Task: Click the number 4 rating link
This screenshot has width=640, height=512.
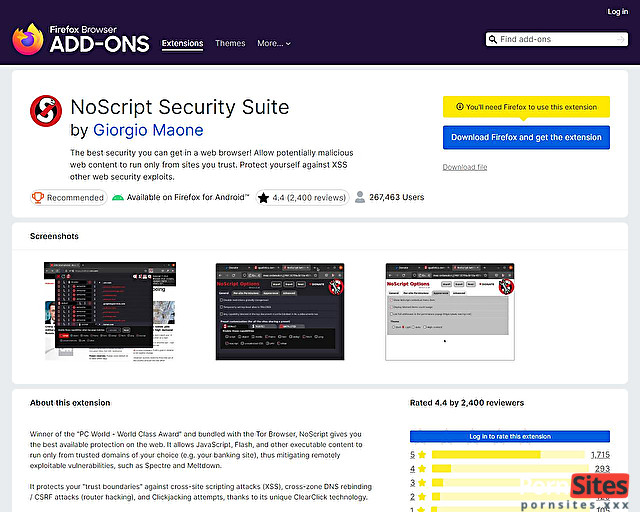Action: (x=412, y=468)
